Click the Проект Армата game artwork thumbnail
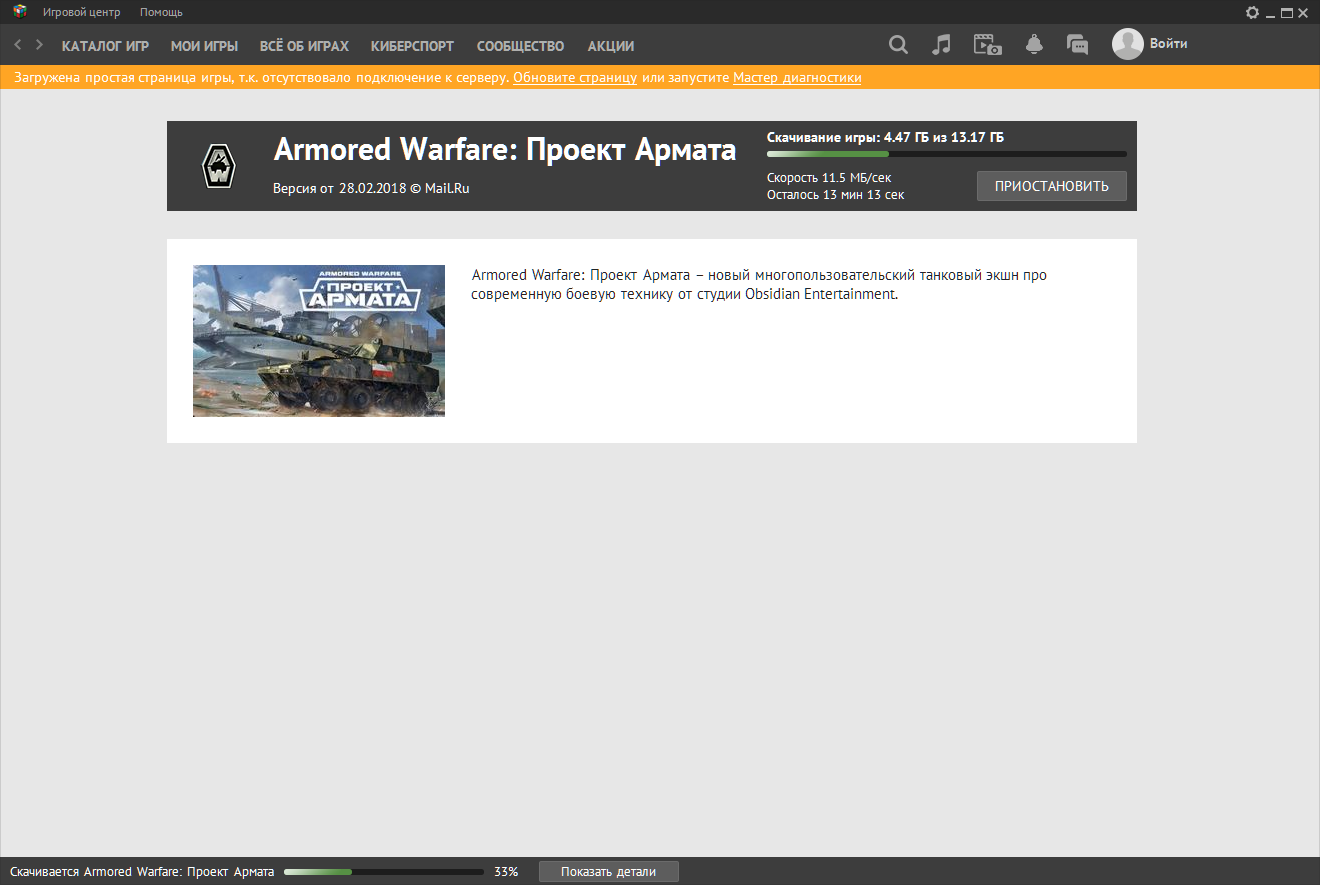 (319, 341)
